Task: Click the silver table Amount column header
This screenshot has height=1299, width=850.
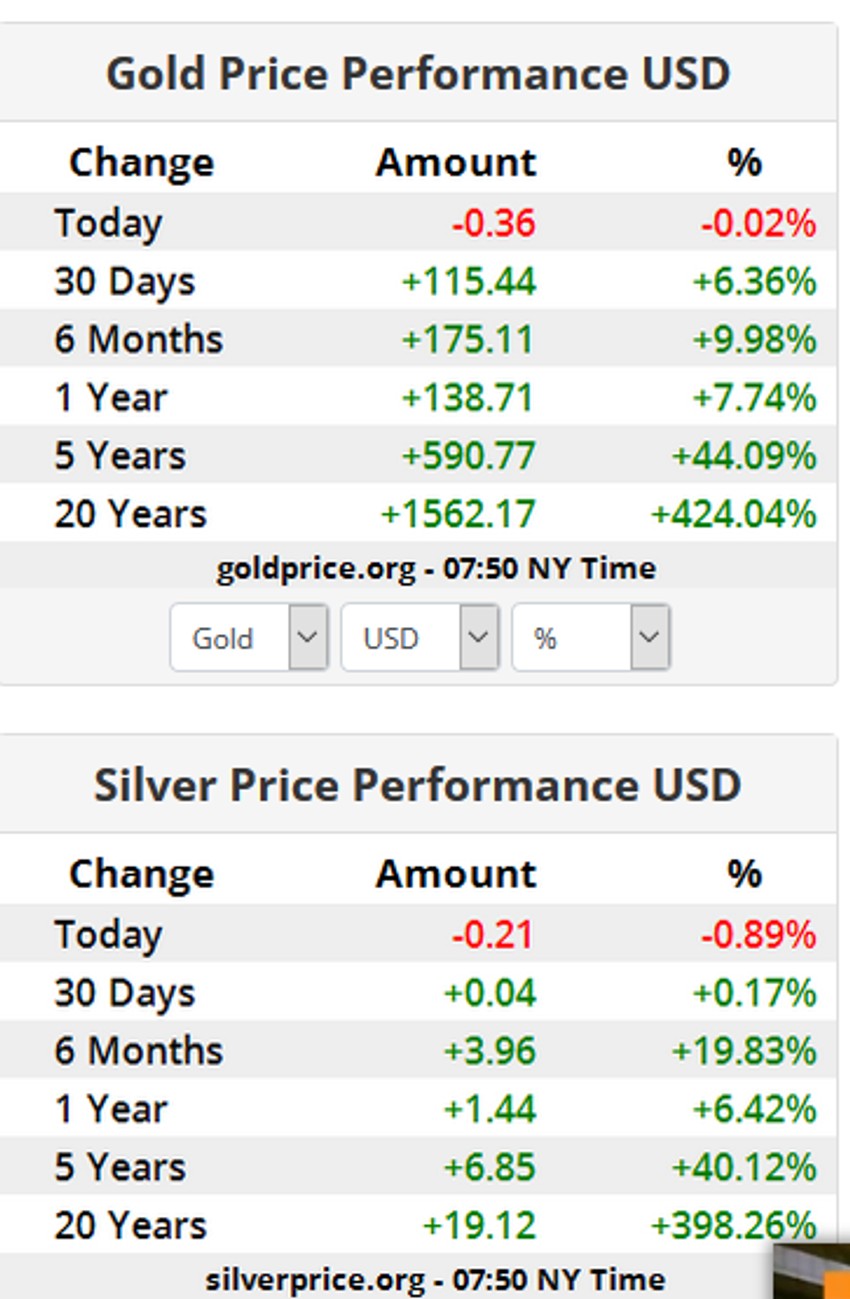Action: coord(456,874)
